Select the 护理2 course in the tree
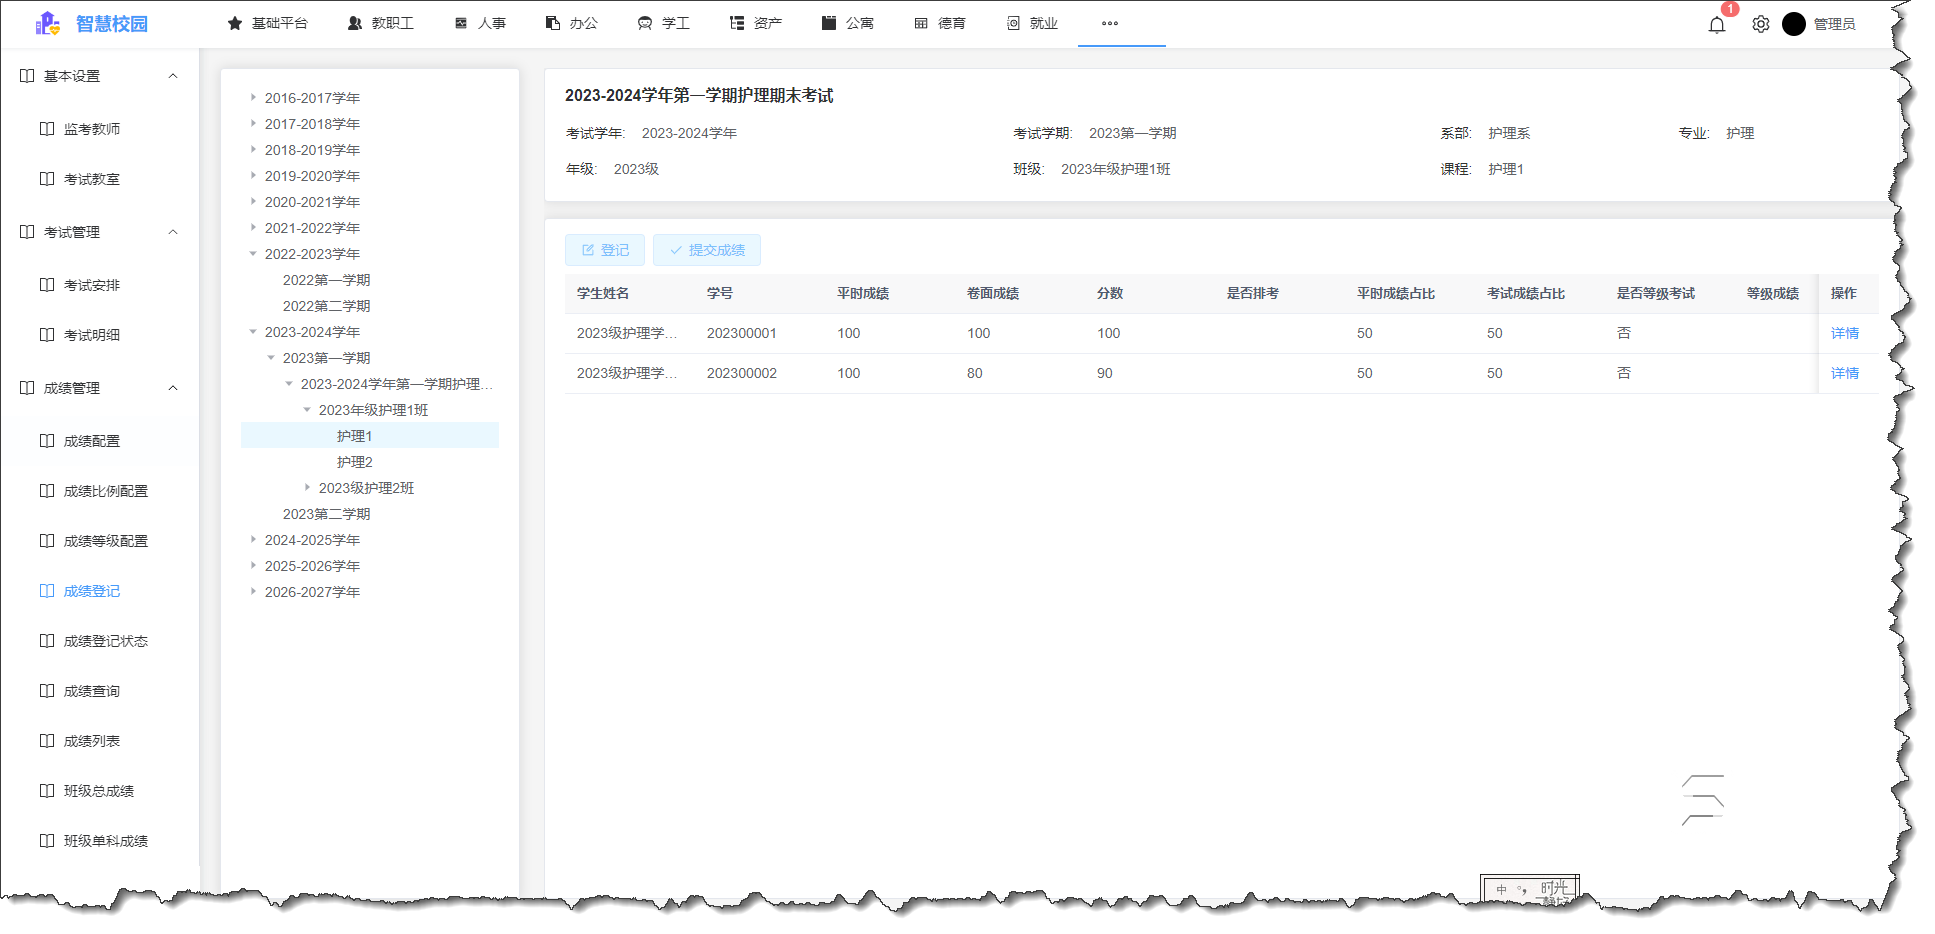1935x934 pixels. point(355,461)
